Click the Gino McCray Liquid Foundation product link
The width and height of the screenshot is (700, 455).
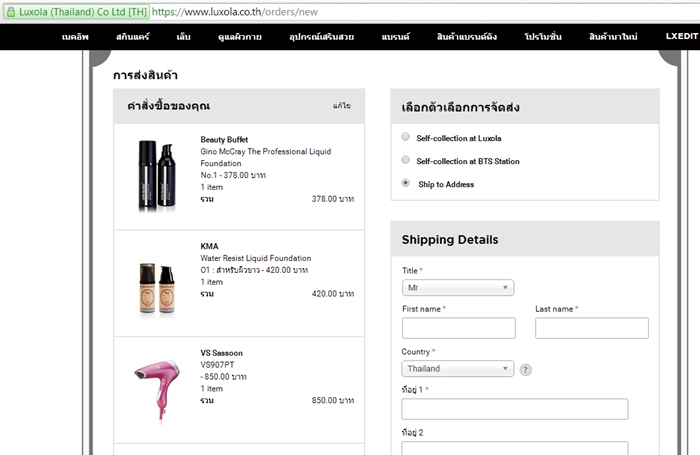pos(266,157)
